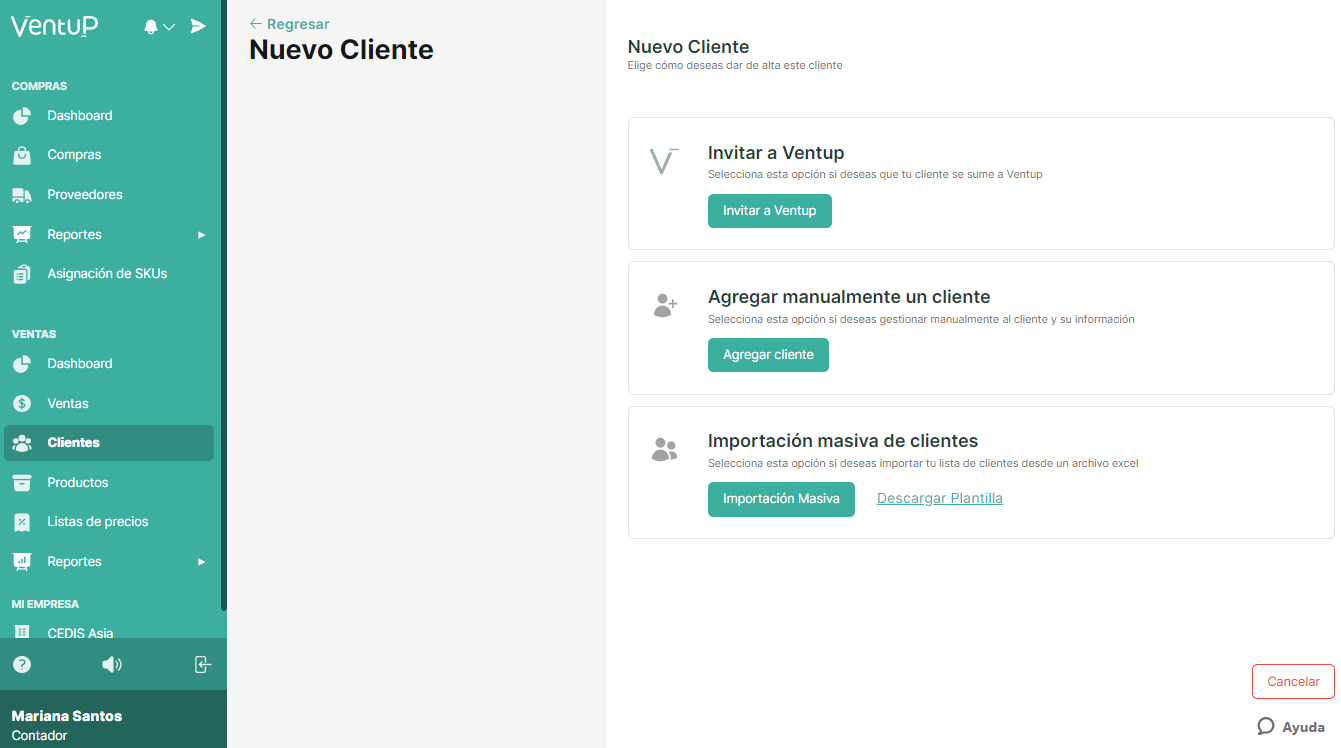The image size is (1341, 748).
Task: Open CEDIS Asia under Mi Empresa
Action: 82,633
